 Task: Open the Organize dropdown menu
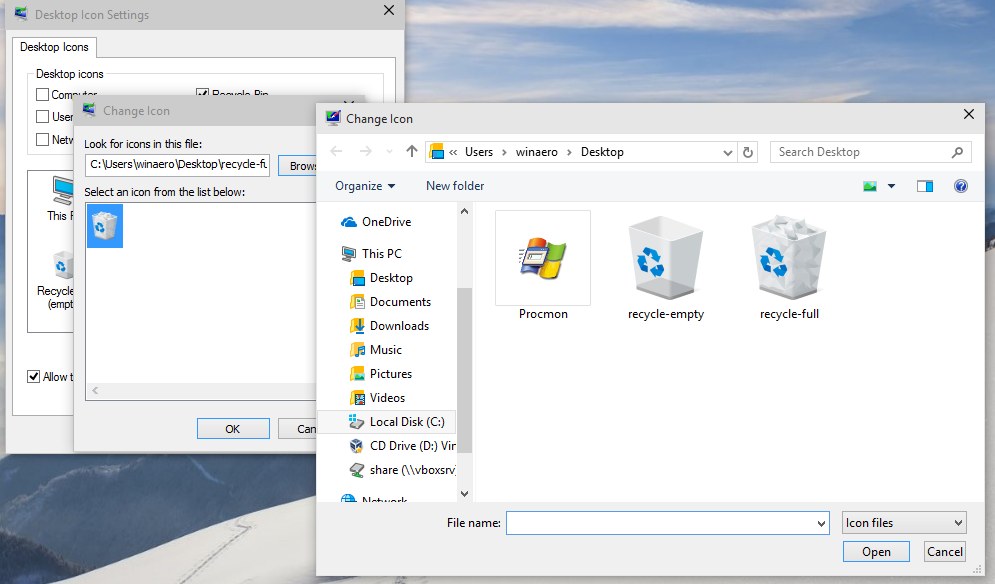click(365, 185)
